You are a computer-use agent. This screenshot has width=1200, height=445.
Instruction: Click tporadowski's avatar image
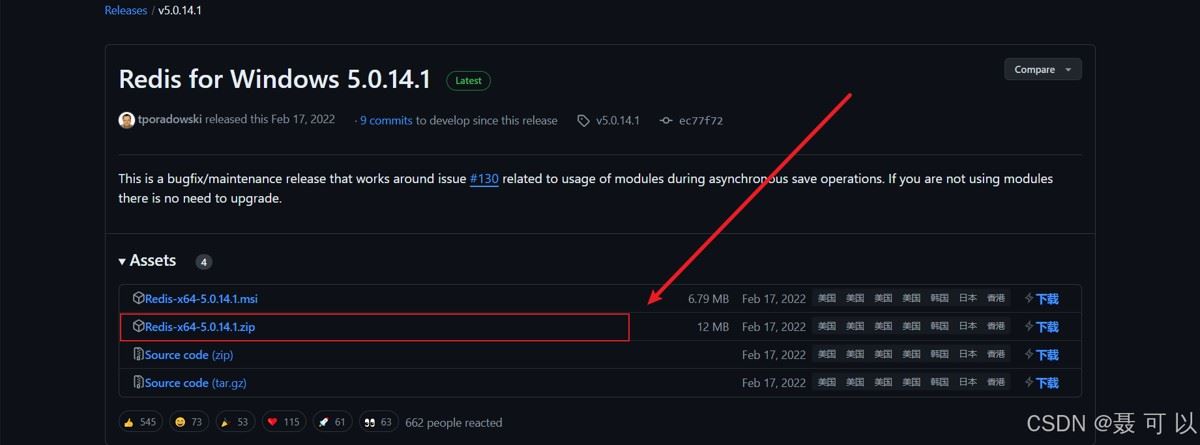point(126,120)
